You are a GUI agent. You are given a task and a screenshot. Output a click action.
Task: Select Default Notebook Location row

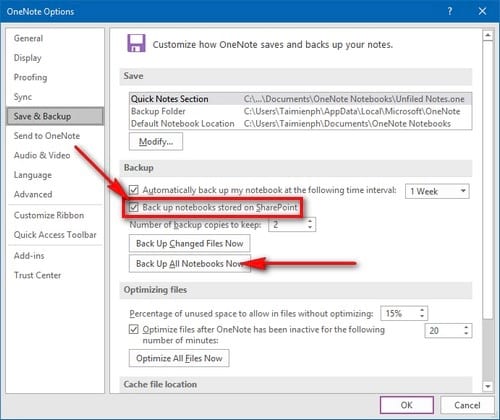300,124
